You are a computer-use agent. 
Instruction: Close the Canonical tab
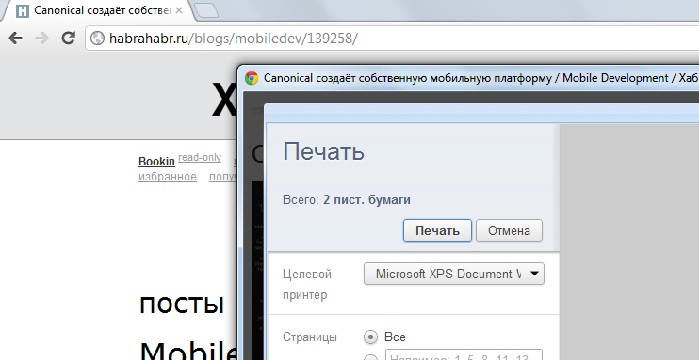pos(179,10)
